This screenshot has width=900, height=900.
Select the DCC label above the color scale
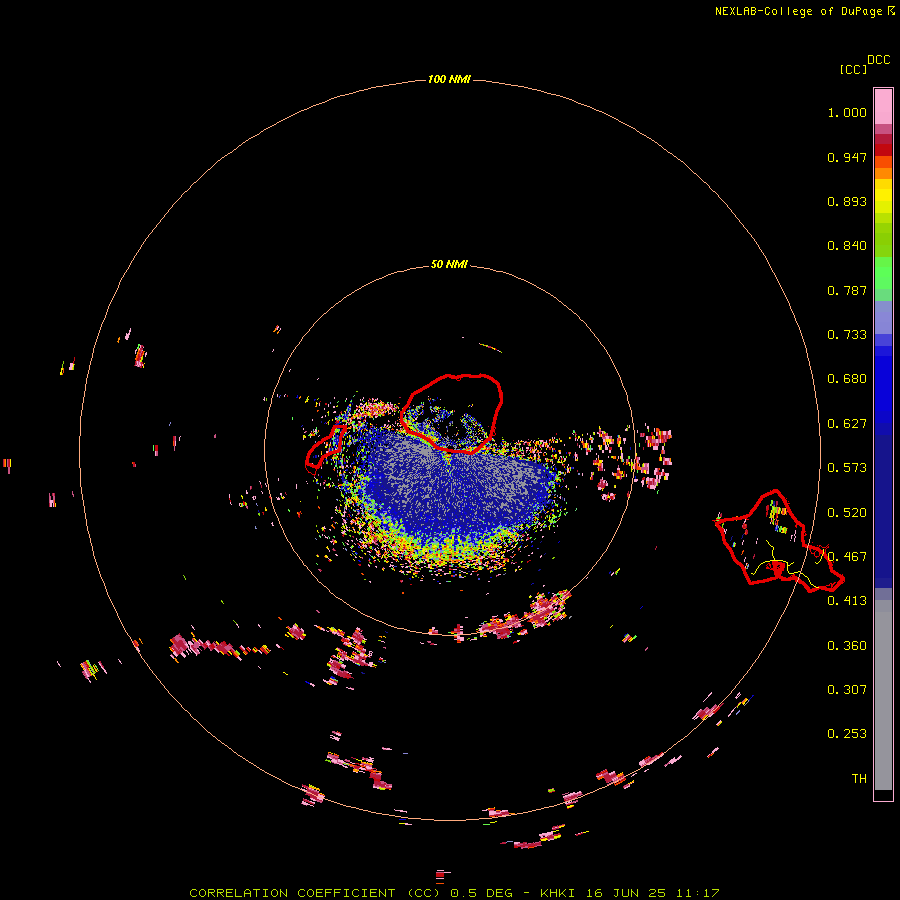click(x=878, y=60)
